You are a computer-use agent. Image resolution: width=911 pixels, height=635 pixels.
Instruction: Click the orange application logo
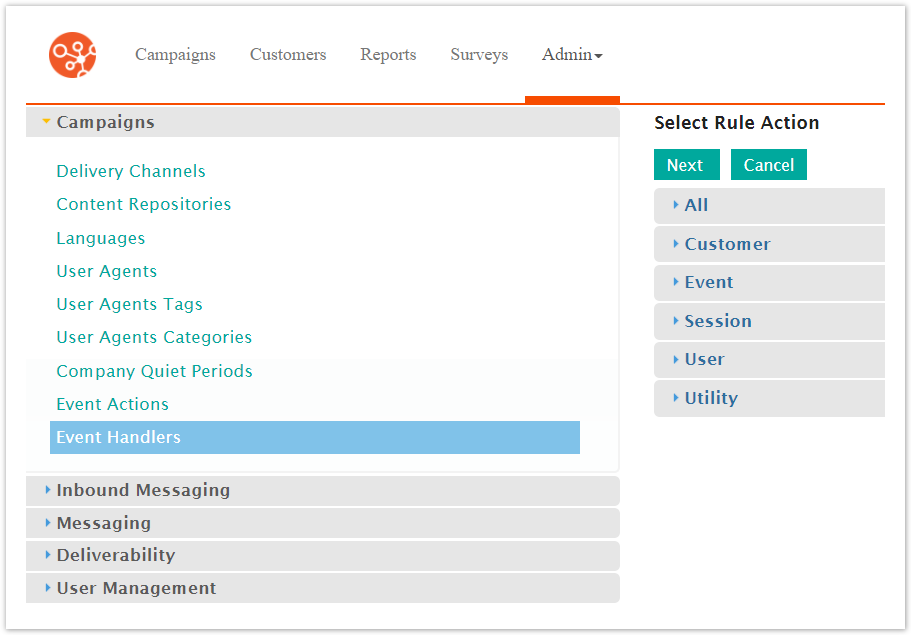(73, 55)
